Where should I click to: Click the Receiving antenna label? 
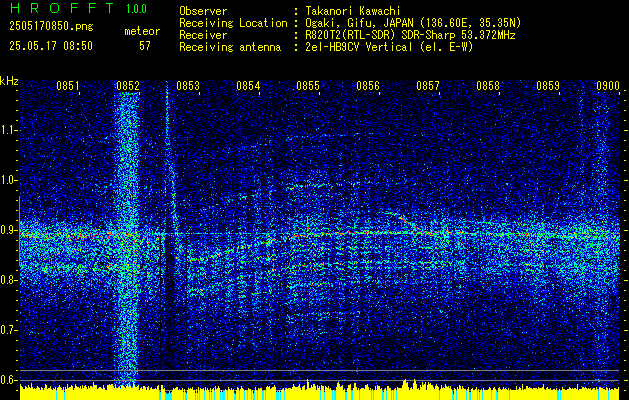pyautogui.click(x=230, y=47)
